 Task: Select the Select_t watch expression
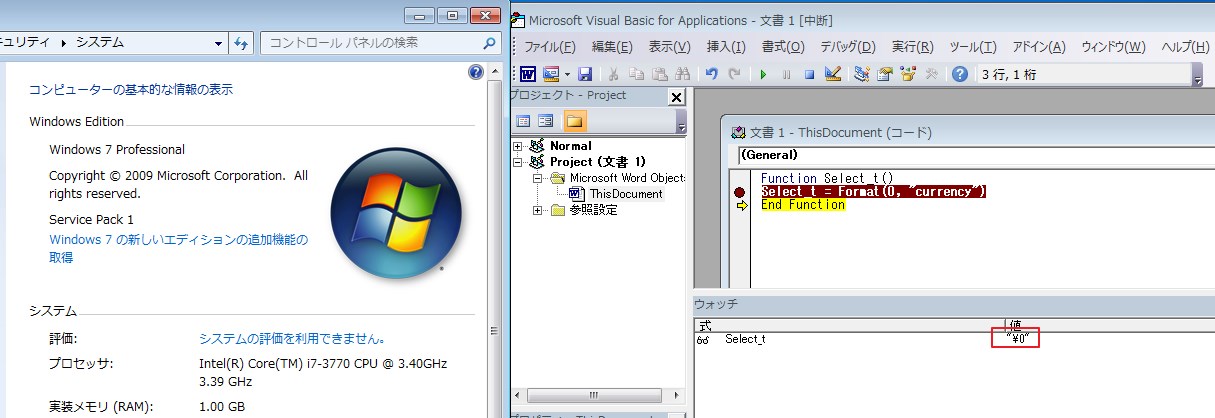745,339
